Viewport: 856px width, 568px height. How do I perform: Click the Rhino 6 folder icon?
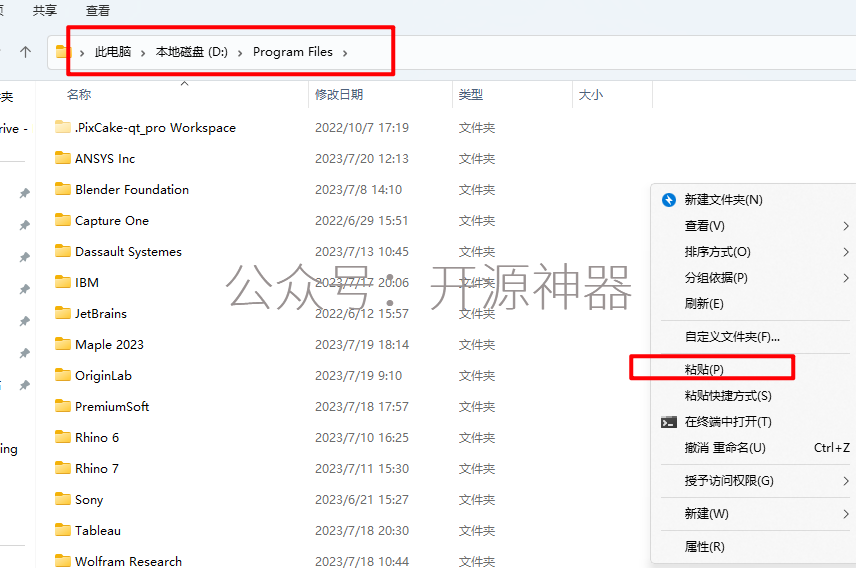(63, 437)
